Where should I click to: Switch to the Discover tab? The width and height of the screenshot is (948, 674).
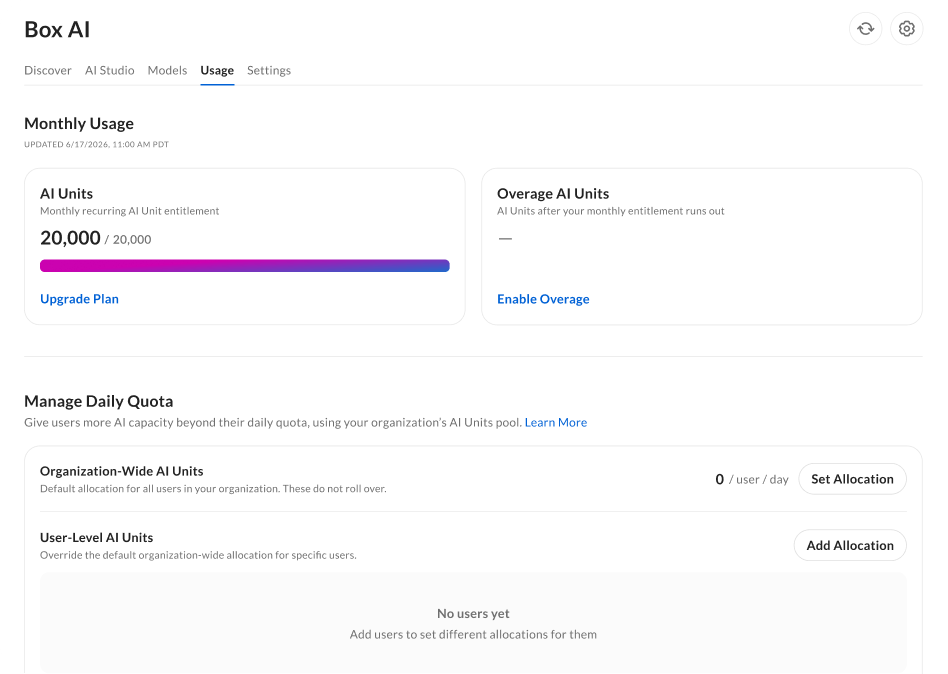click(x=48, y=70)
